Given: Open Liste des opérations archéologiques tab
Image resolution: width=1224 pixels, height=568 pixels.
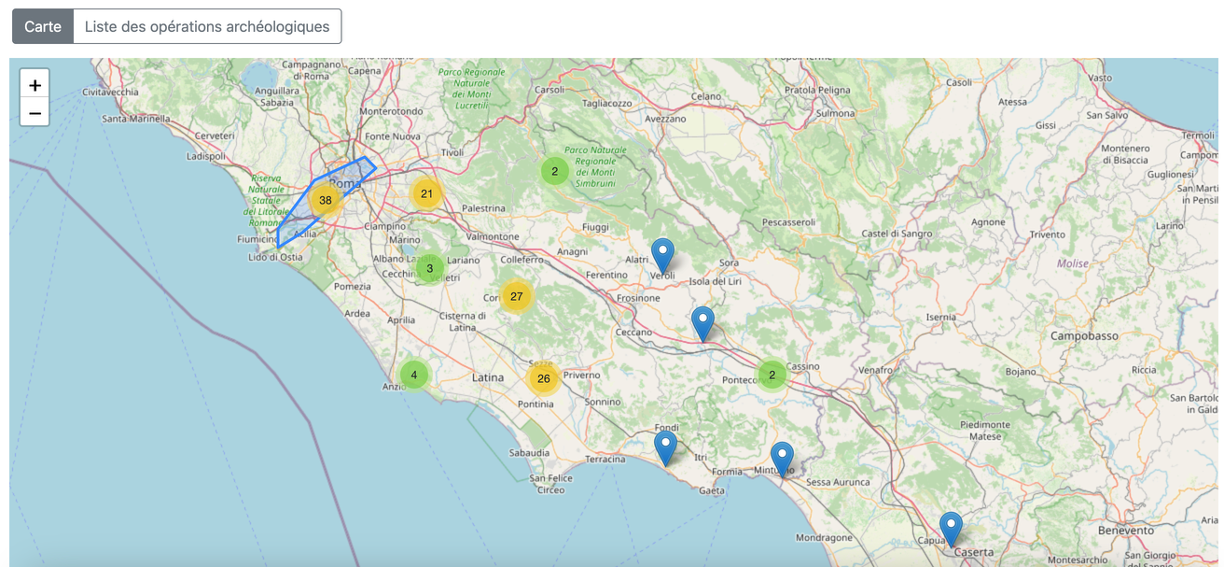Looking at the screenshot, I should (207, 27).
